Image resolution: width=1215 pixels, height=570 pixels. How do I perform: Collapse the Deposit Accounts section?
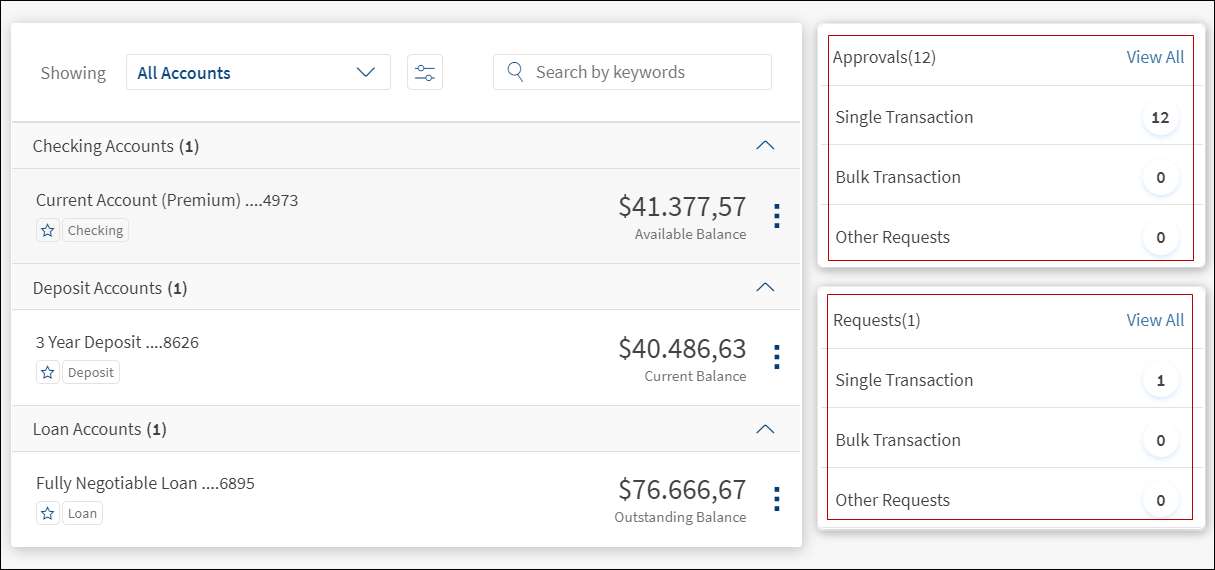click(x=765, y=288)
